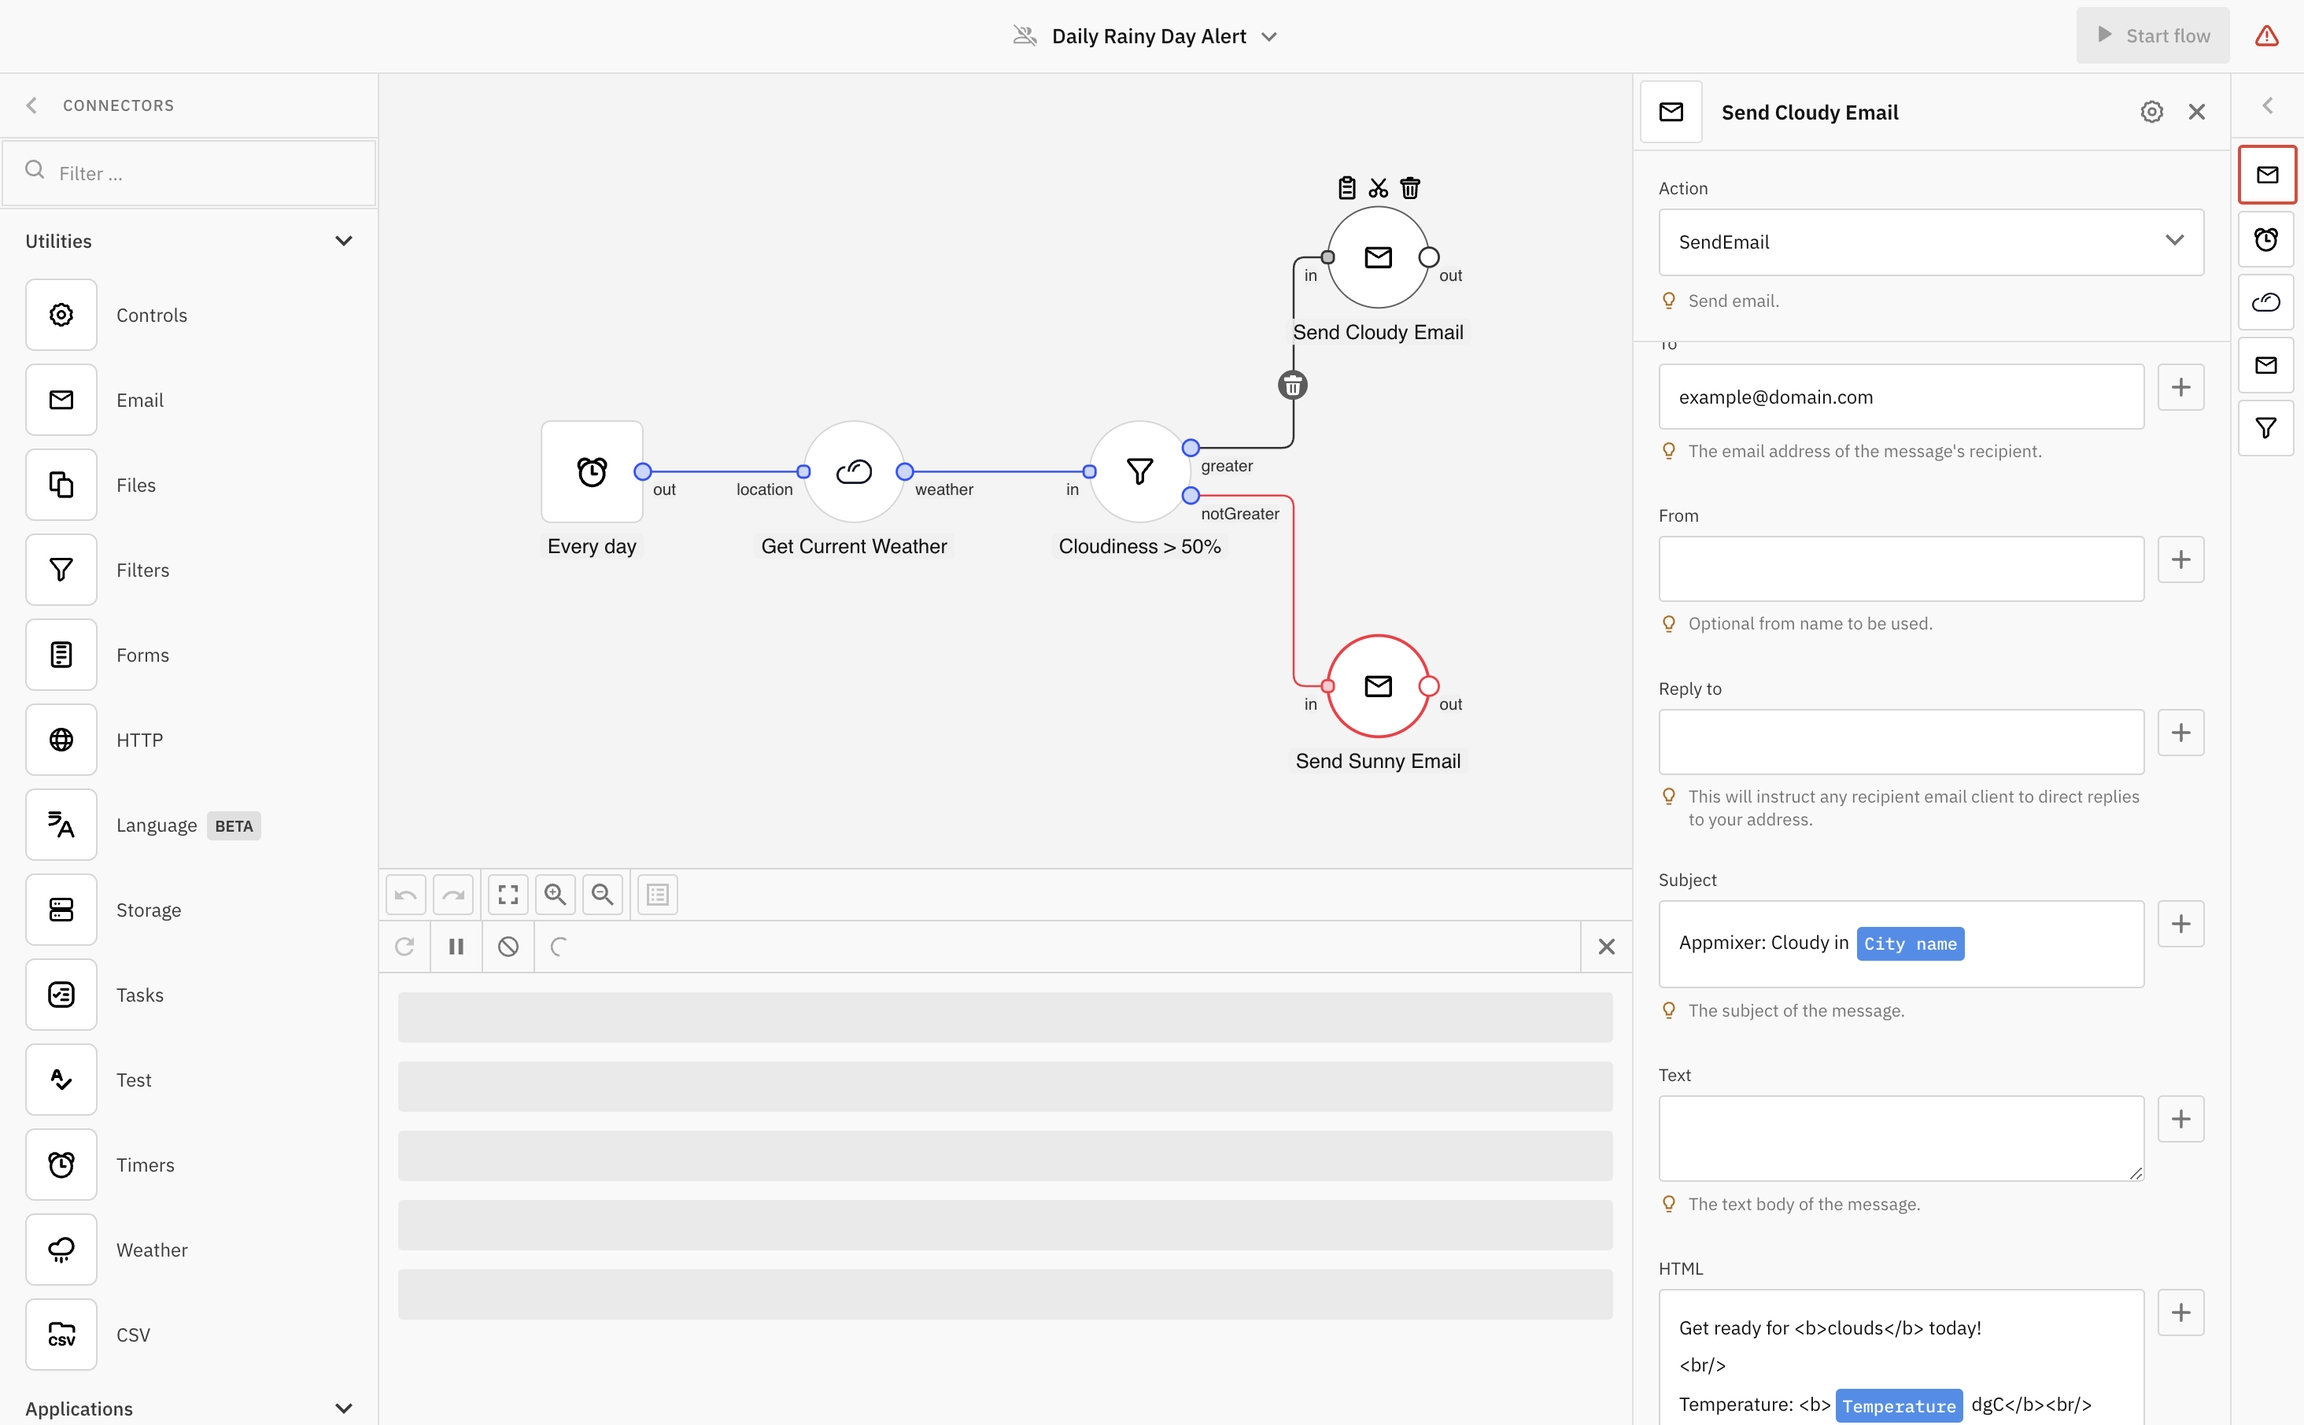Pause the log stream
This screenshot has width=2304, height=1425.
[x=456, y=946]
